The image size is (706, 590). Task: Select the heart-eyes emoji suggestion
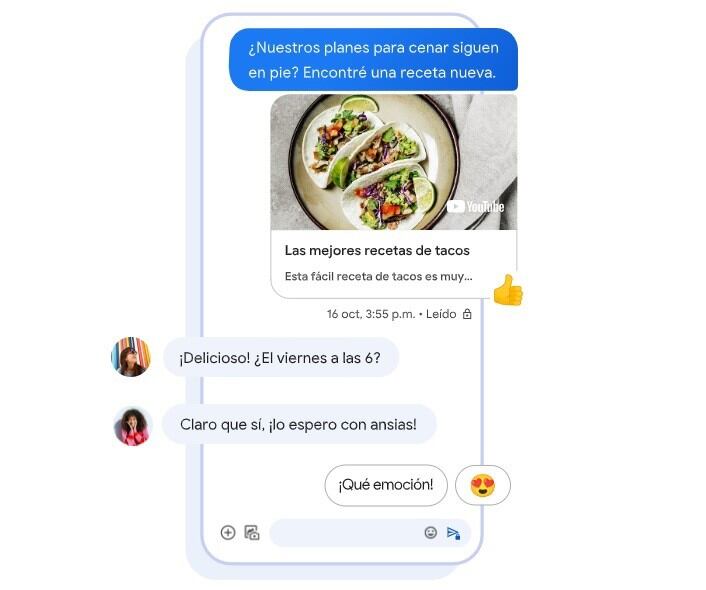coord(483,486)
